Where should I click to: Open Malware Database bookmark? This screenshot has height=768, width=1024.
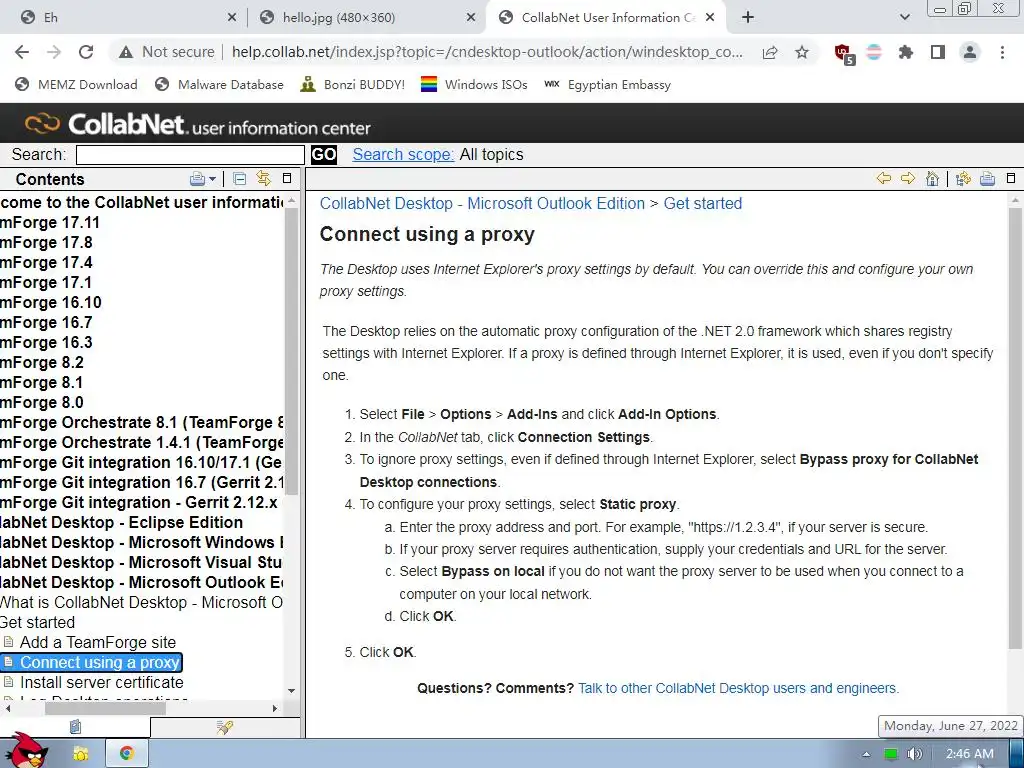coord(219,85)
